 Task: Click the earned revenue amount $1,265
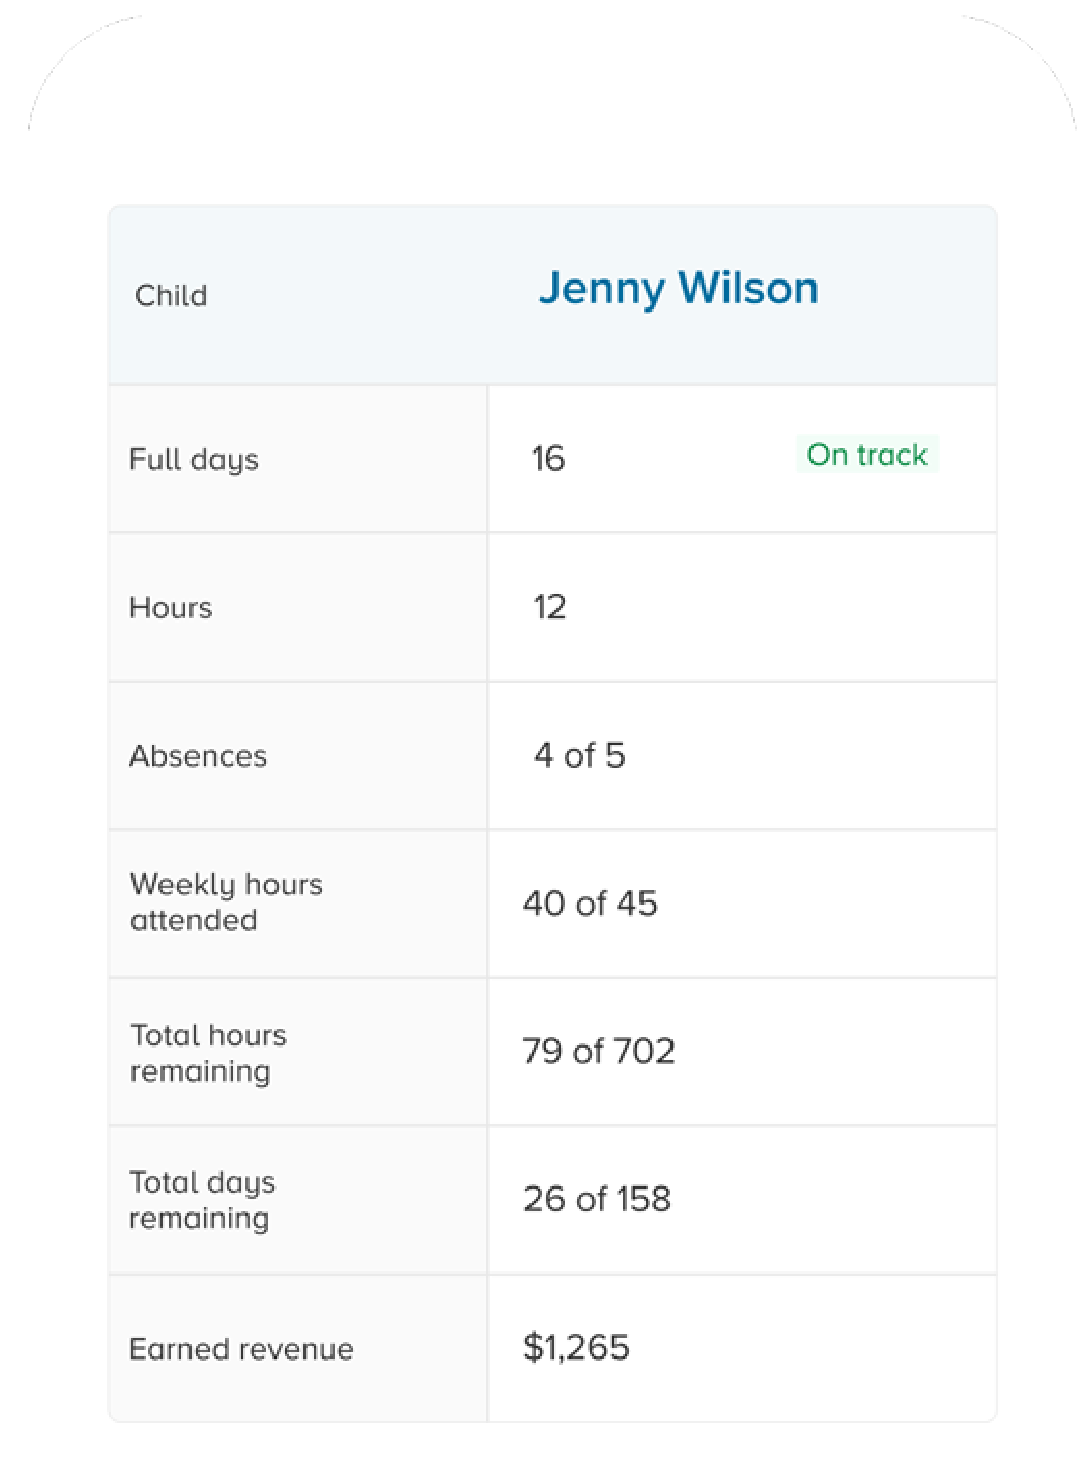(576, 1348)
